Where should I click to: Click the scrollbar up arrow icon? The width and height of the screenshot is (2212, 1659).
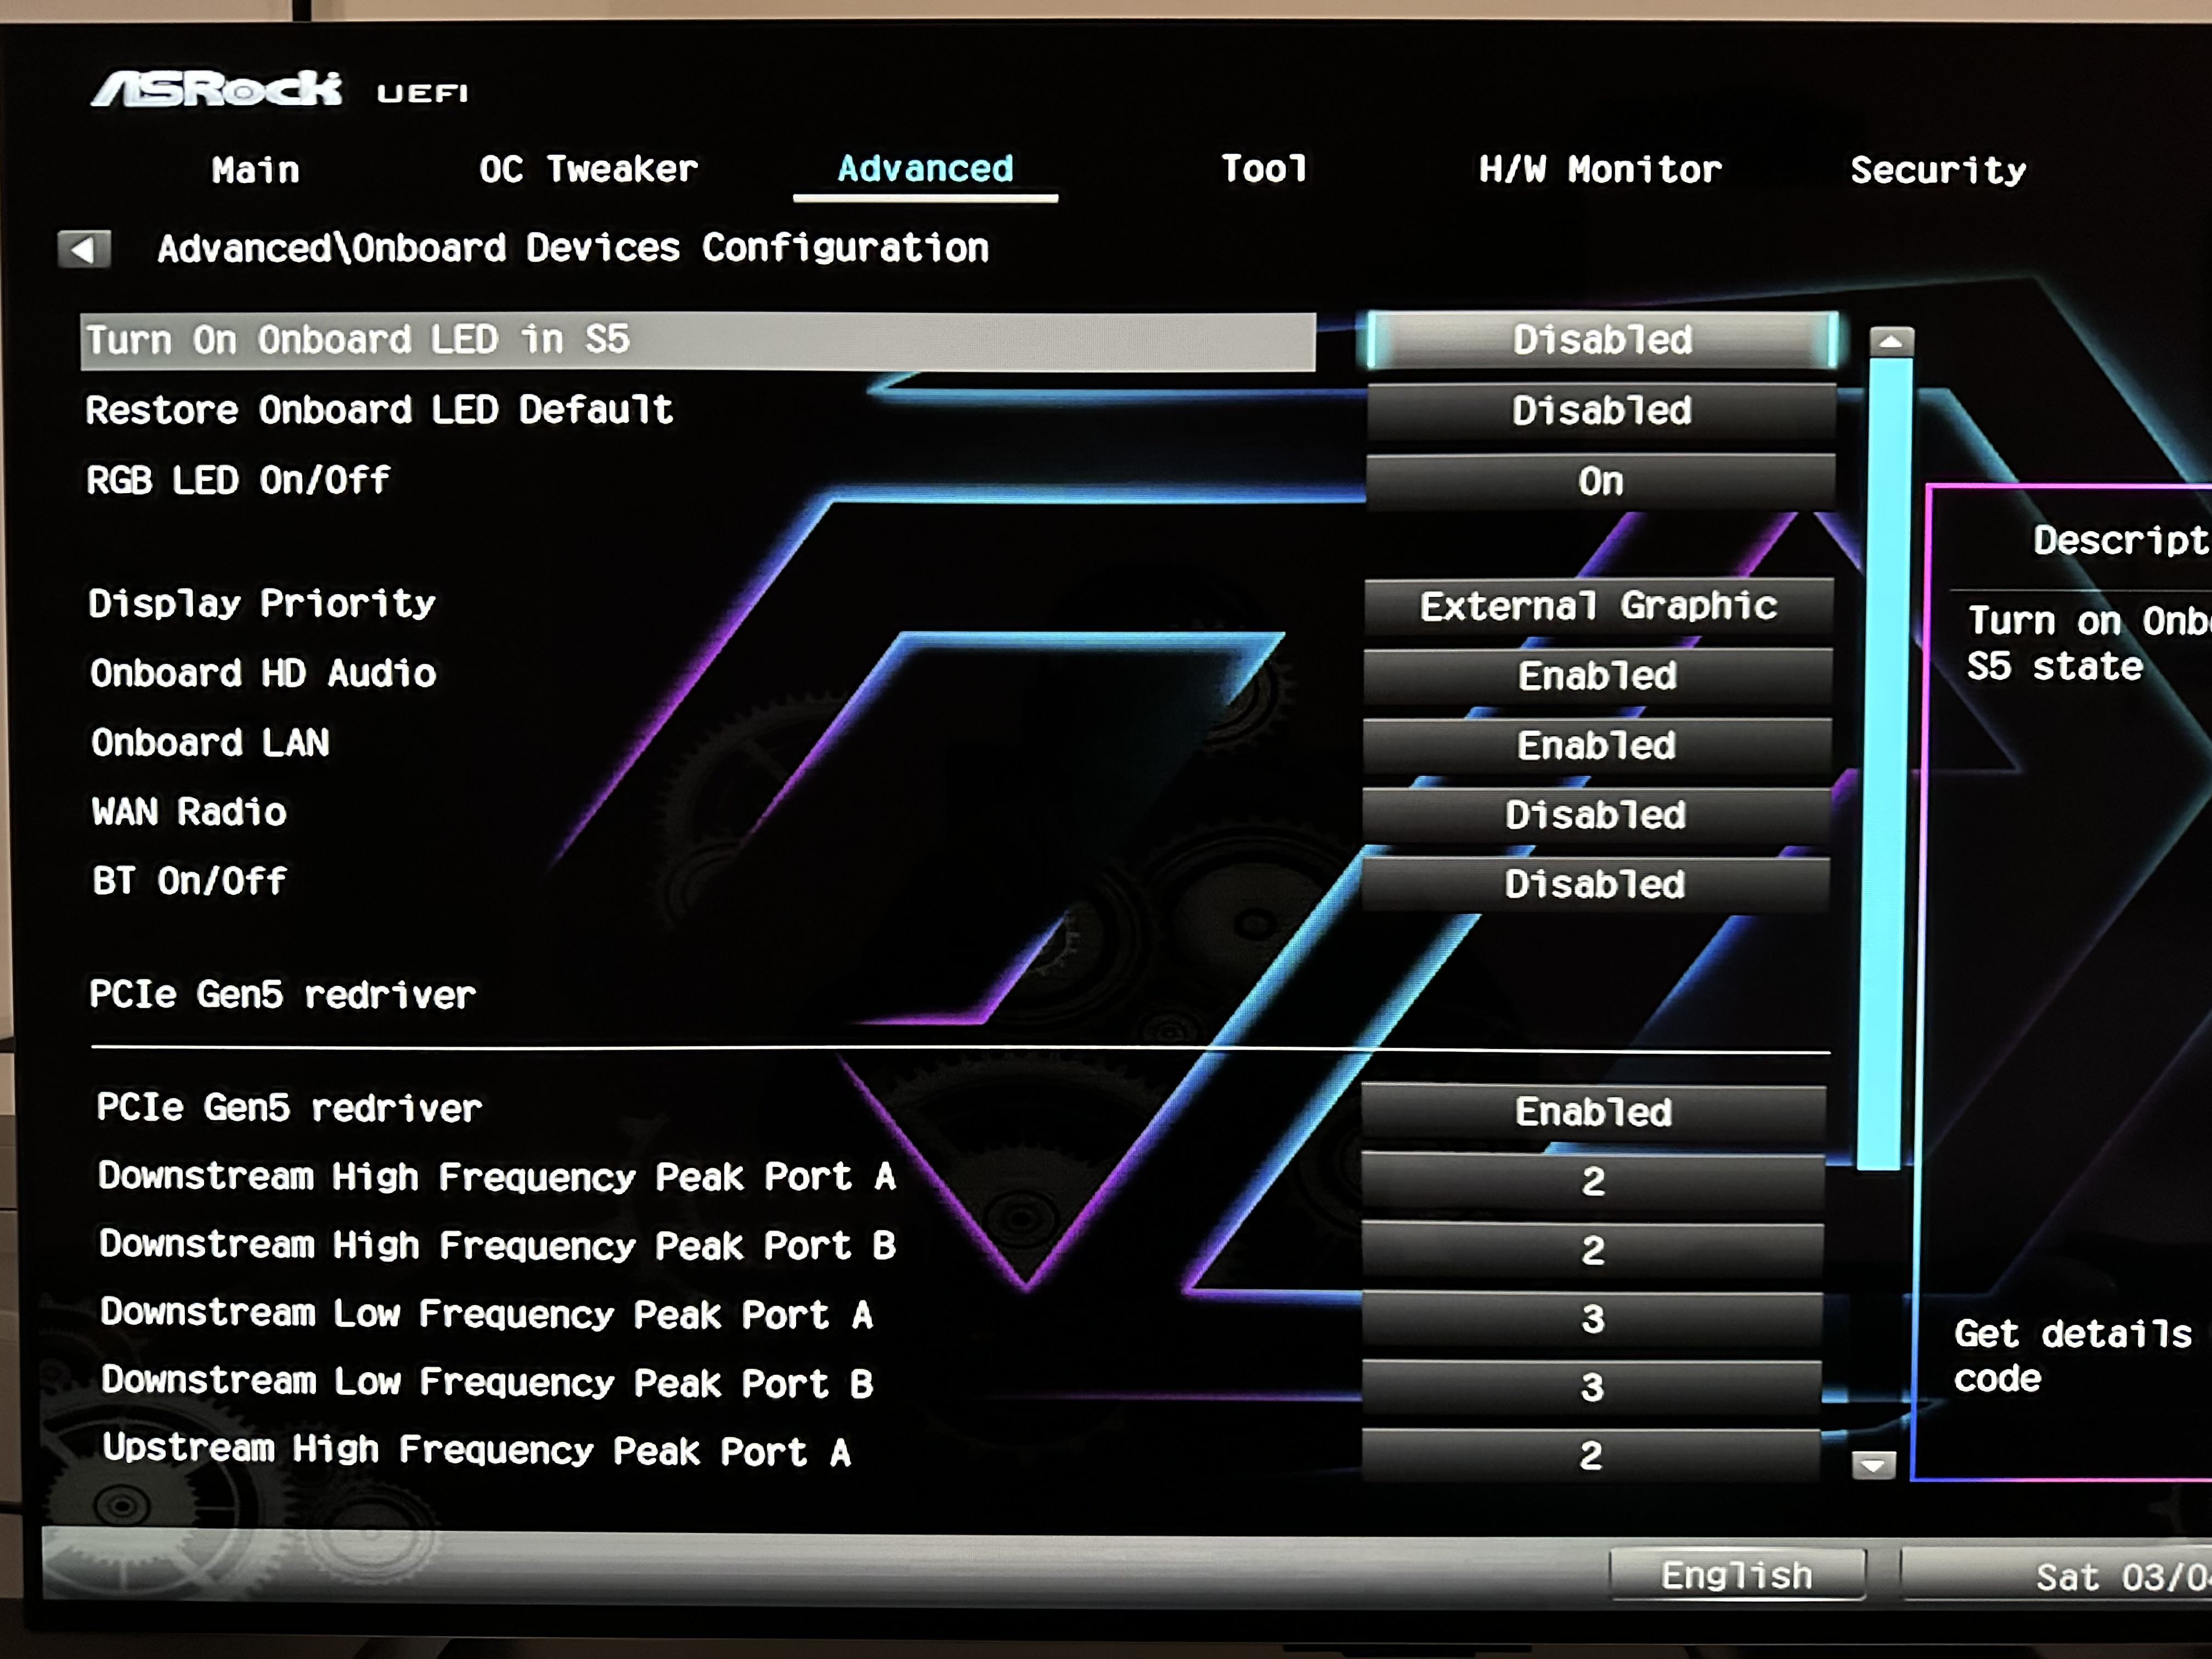click(x=1890, y=341)
